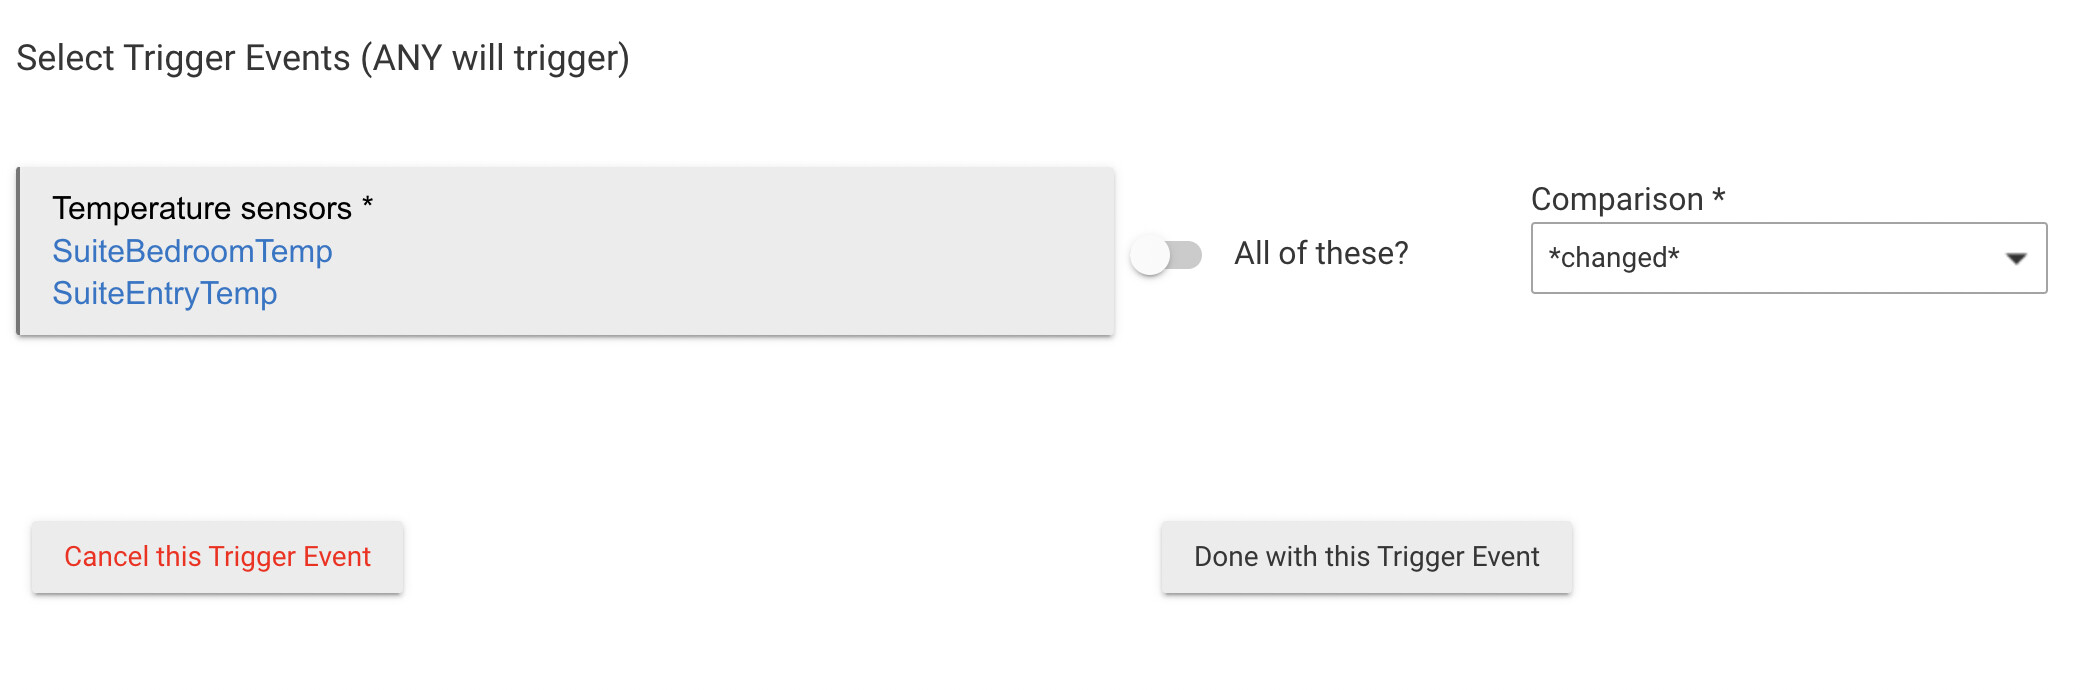
Task: Click the "All of these?" label text
Action: (1321, 254)
